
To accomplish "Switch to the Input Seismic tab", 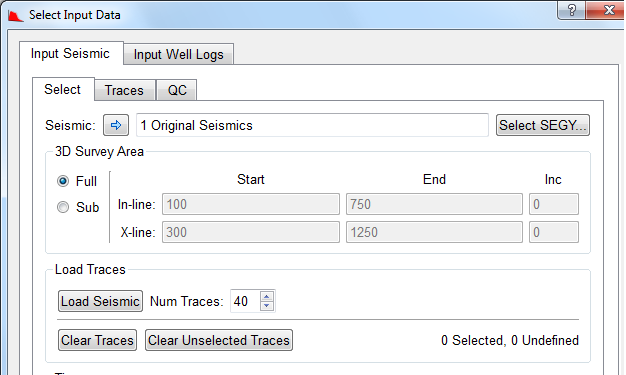I will pos(70,54).
